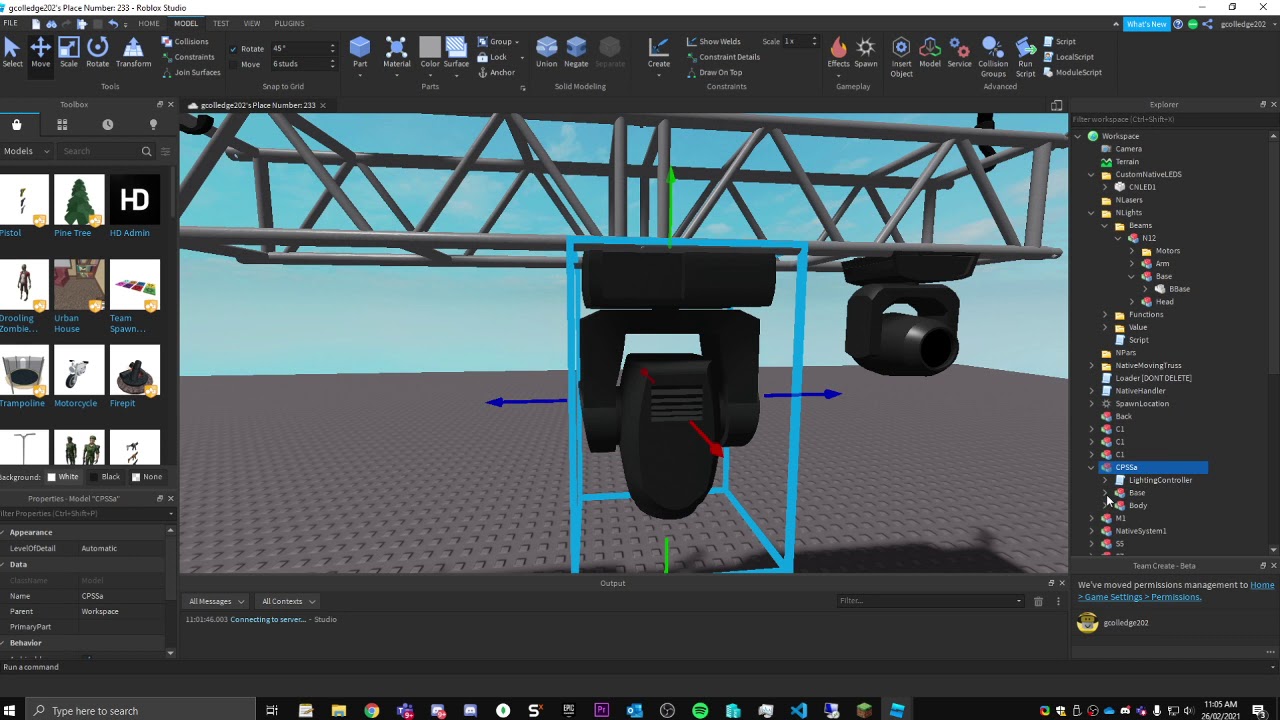Open the Collision Groups editor

[x=993, y=57]
